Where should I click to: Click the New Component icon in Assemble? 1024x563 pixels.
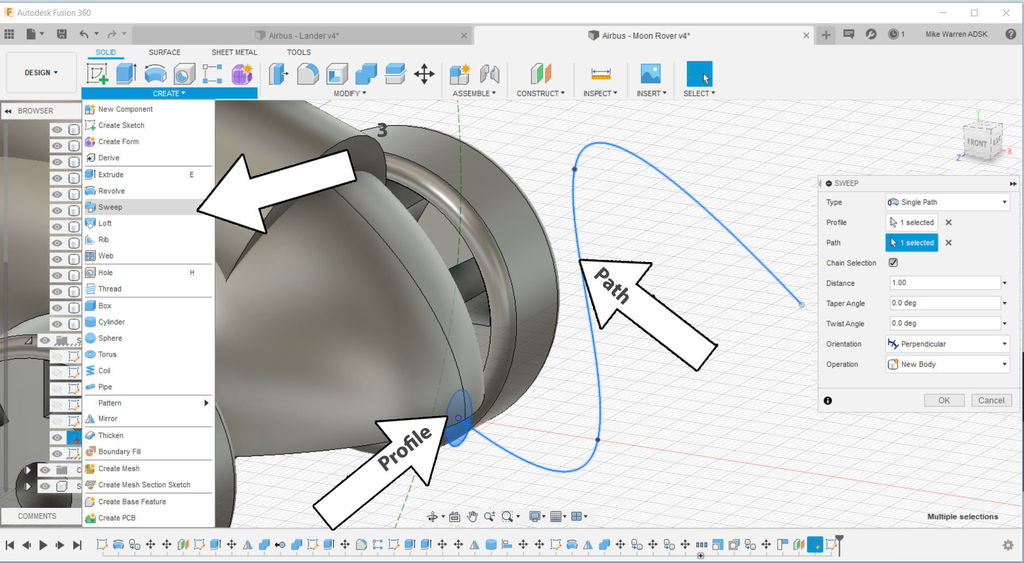tap(460, 74)
